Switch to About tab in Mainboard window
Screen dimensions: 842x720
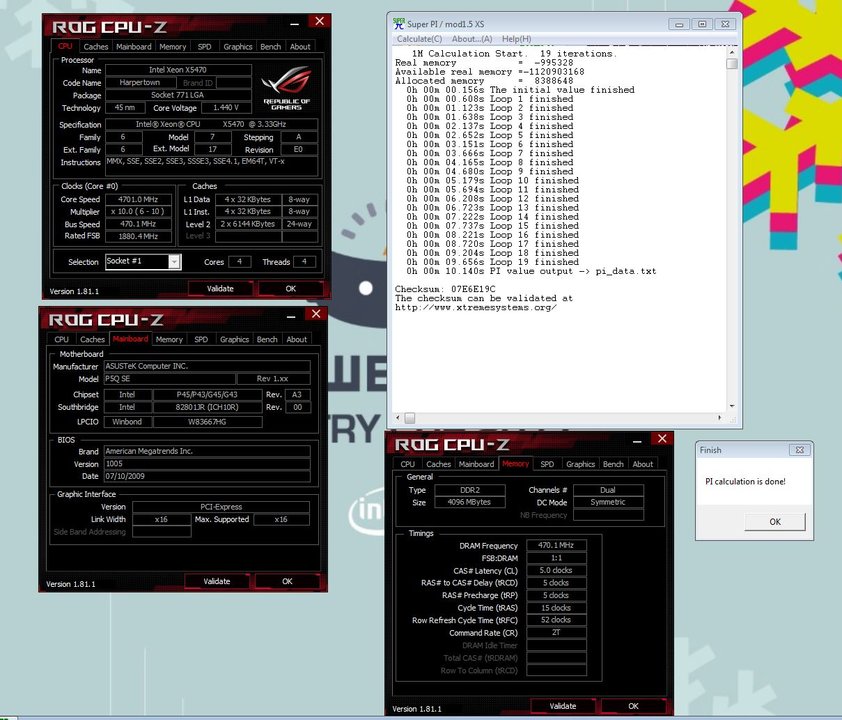coord(296,339)
